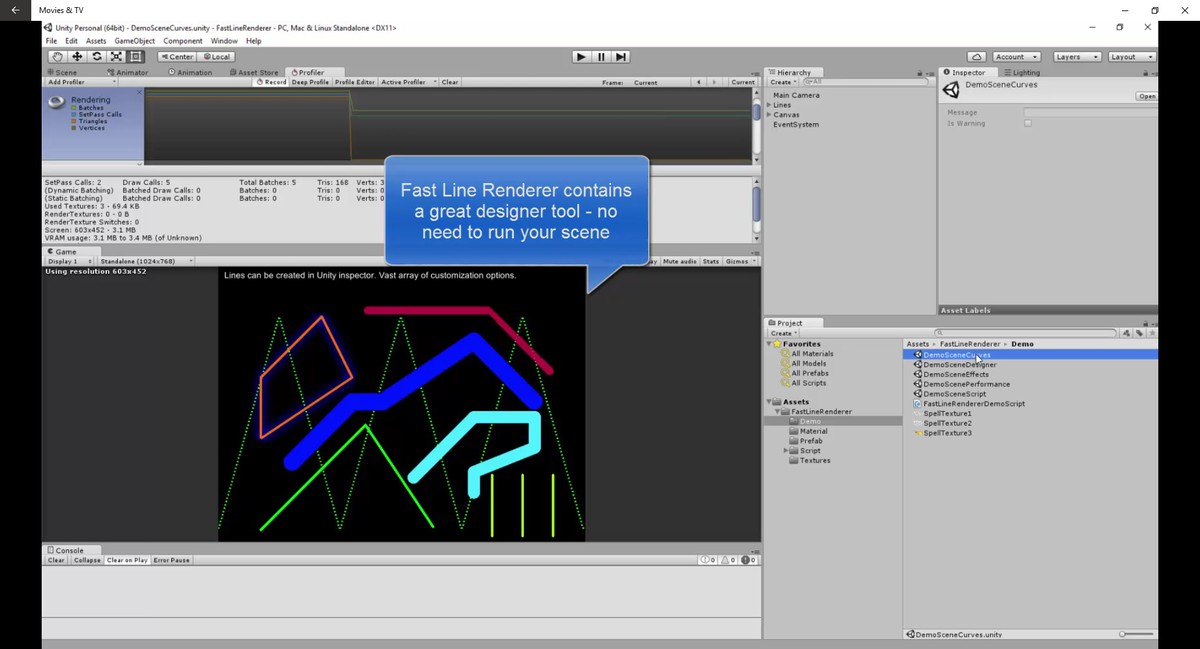Click the Play button in Unity

click(581, 57)
